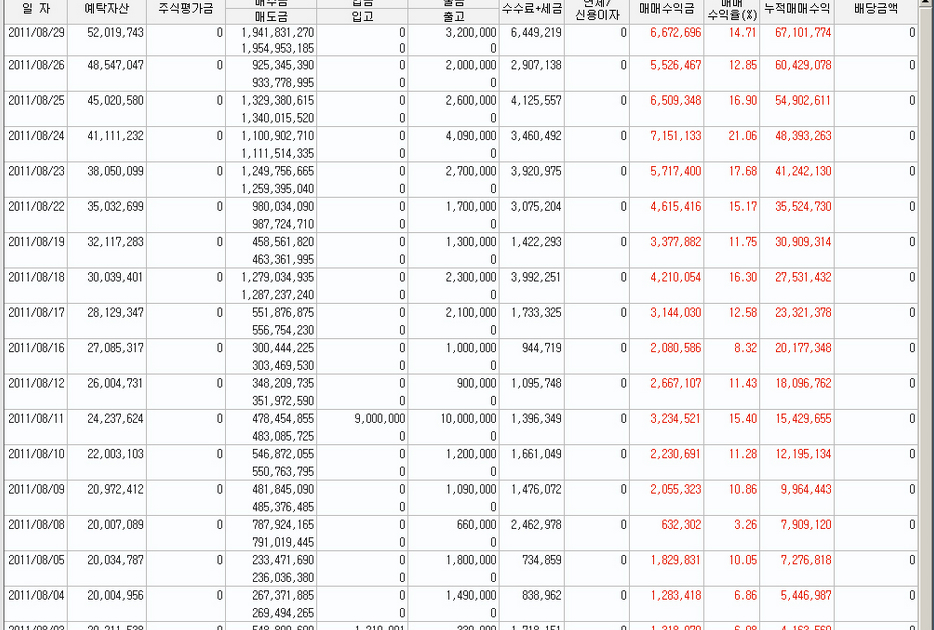The height and width of the screenshot is (630, 934).
Task: Click the 배당금액 column header
Action: click(x=875, y=9)
